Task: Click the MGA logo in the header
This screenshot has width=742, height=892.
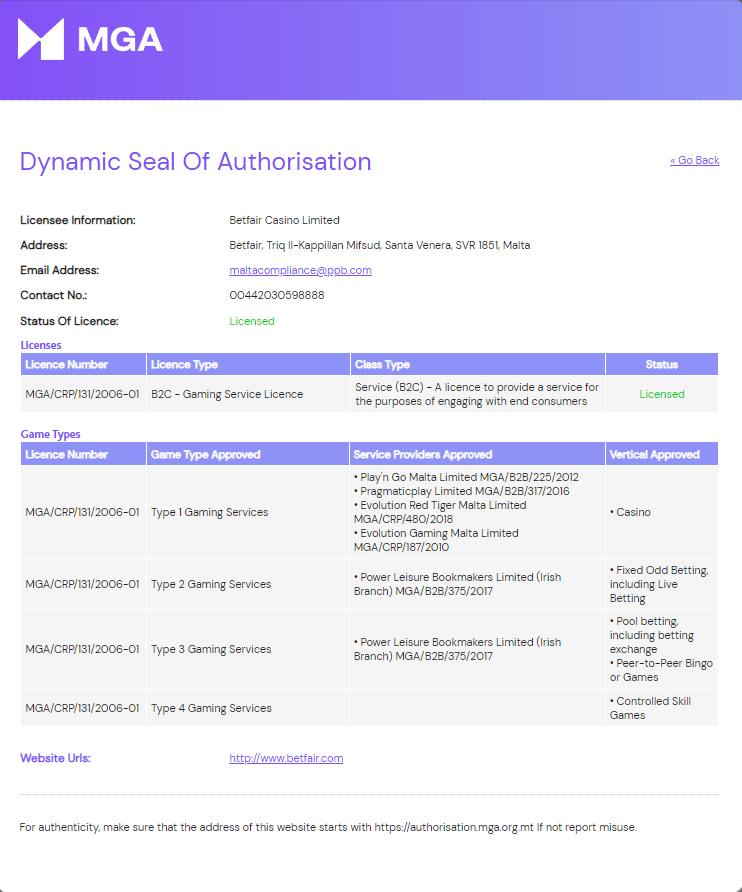Action: 90,39
